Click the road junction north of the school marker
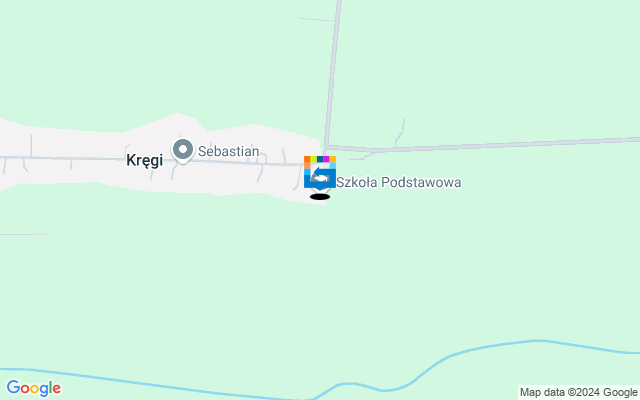This screenshot has width=640, height=400. (x=327, y=147)
